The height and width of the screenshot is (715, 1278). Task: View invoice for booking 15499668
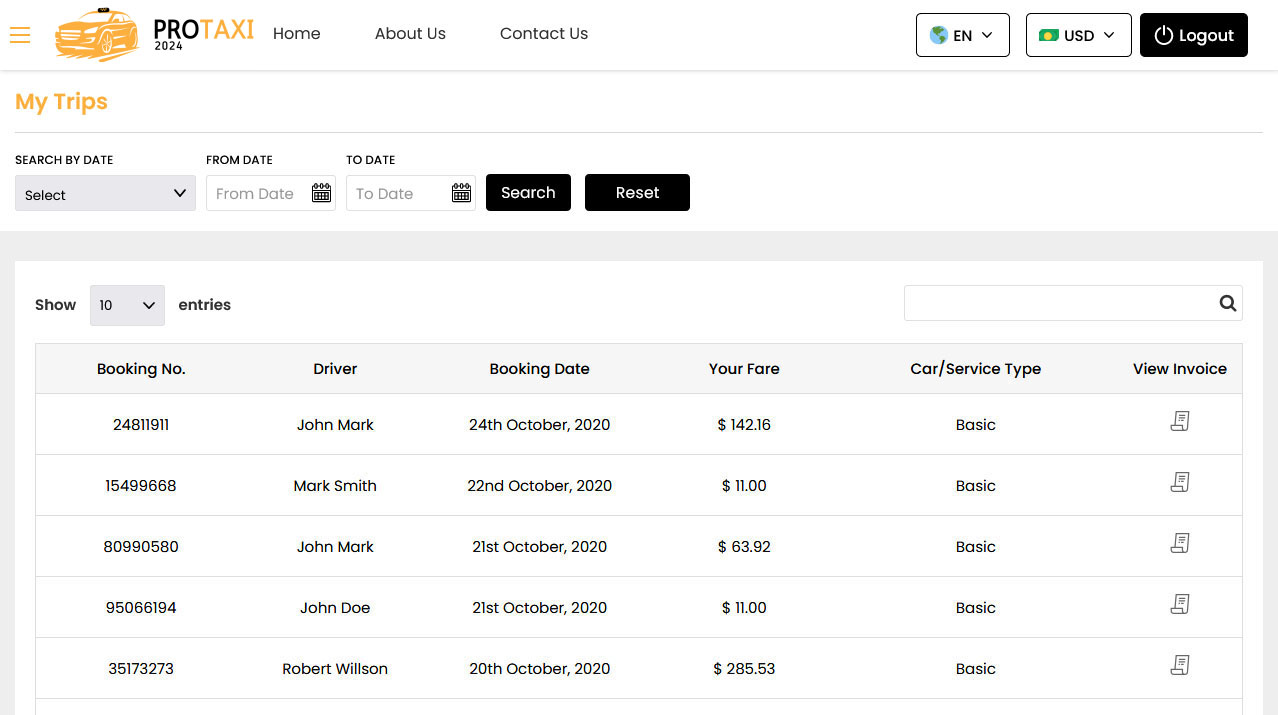pyautogui.click(x=1180, y=483)
